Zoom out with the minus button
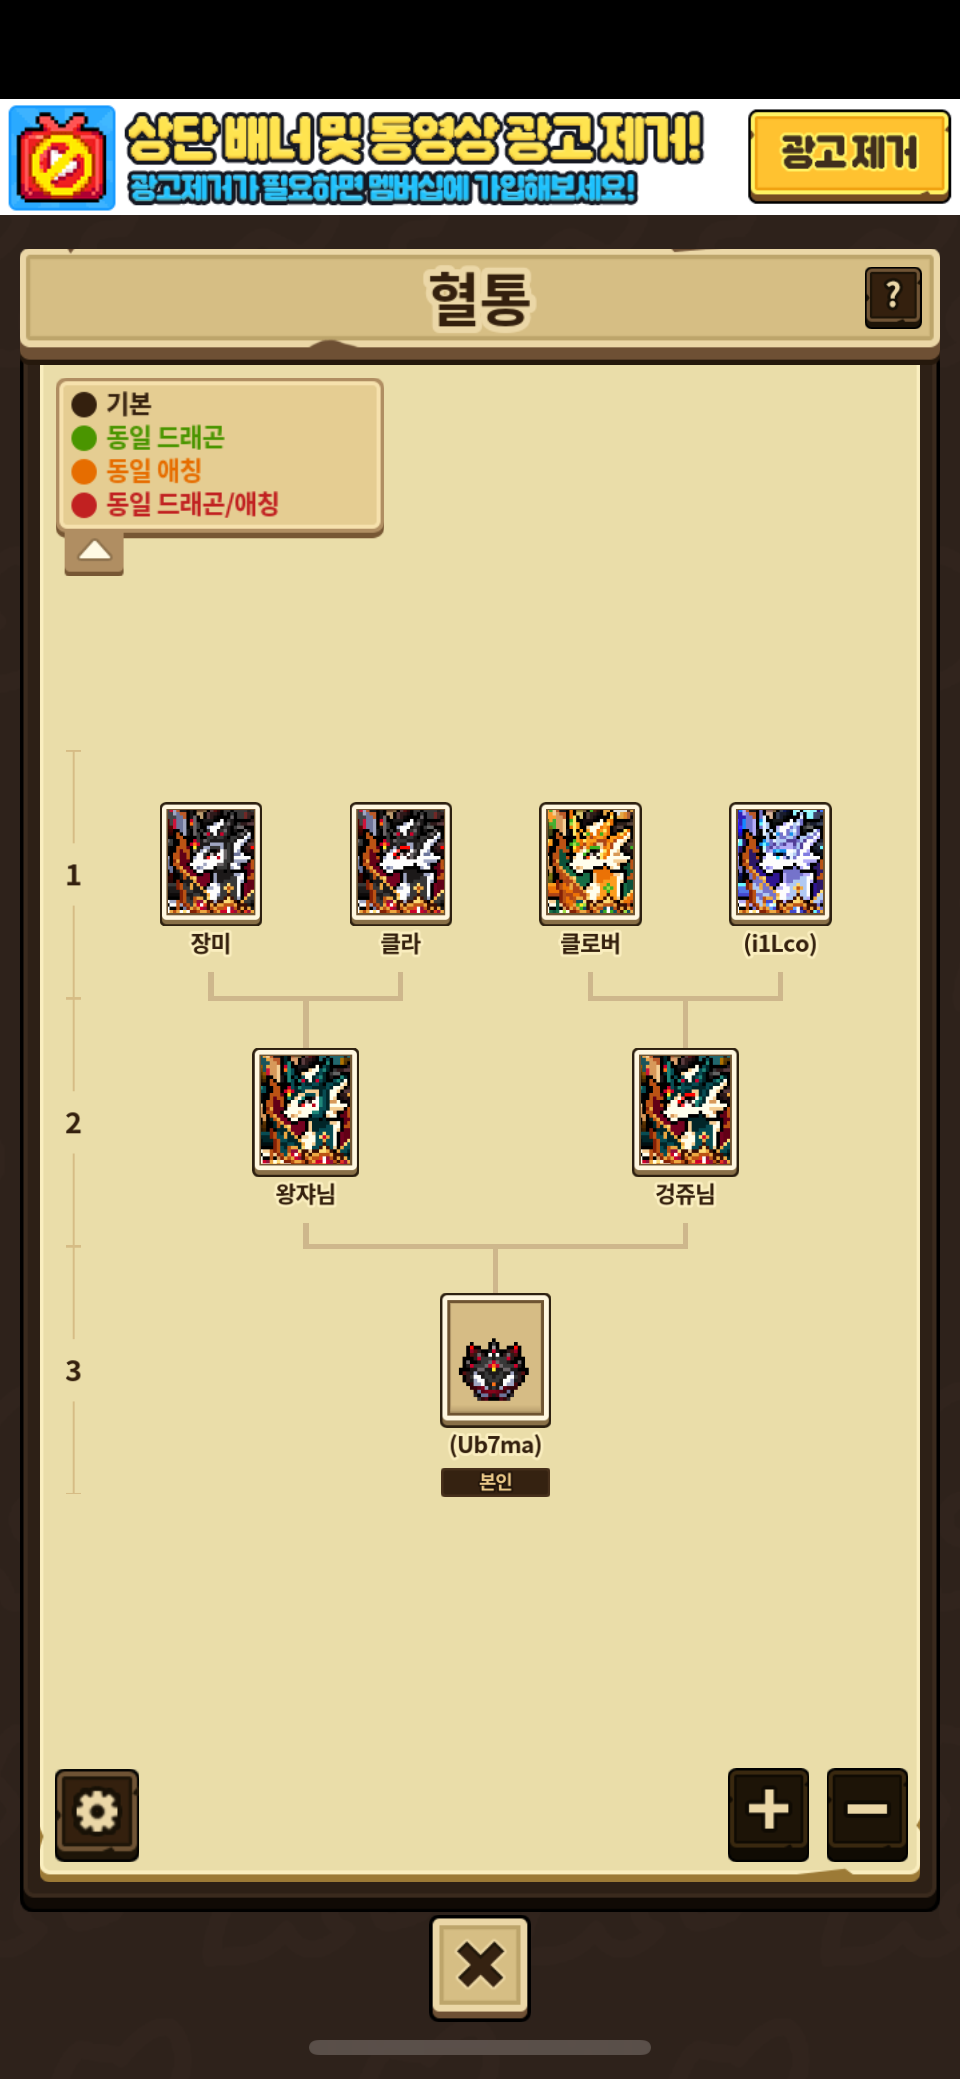 (x=867, y=1811)
